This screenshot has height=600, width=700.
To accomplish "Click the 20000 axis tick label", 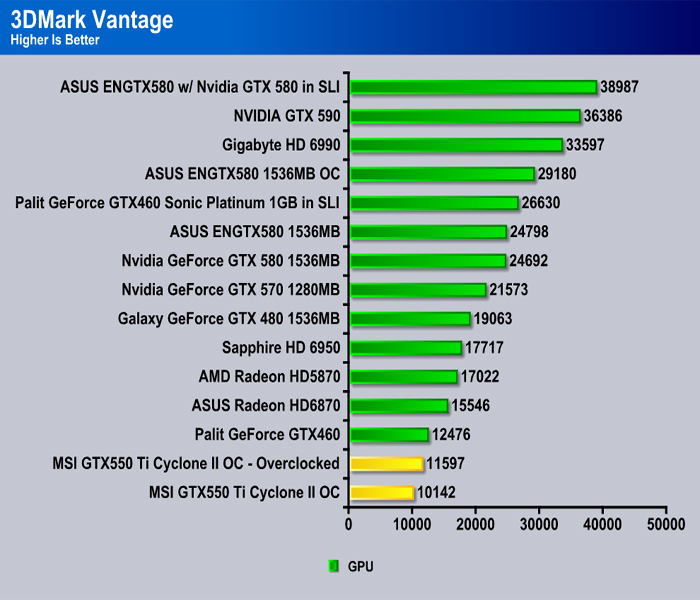I will coord(475,524).
